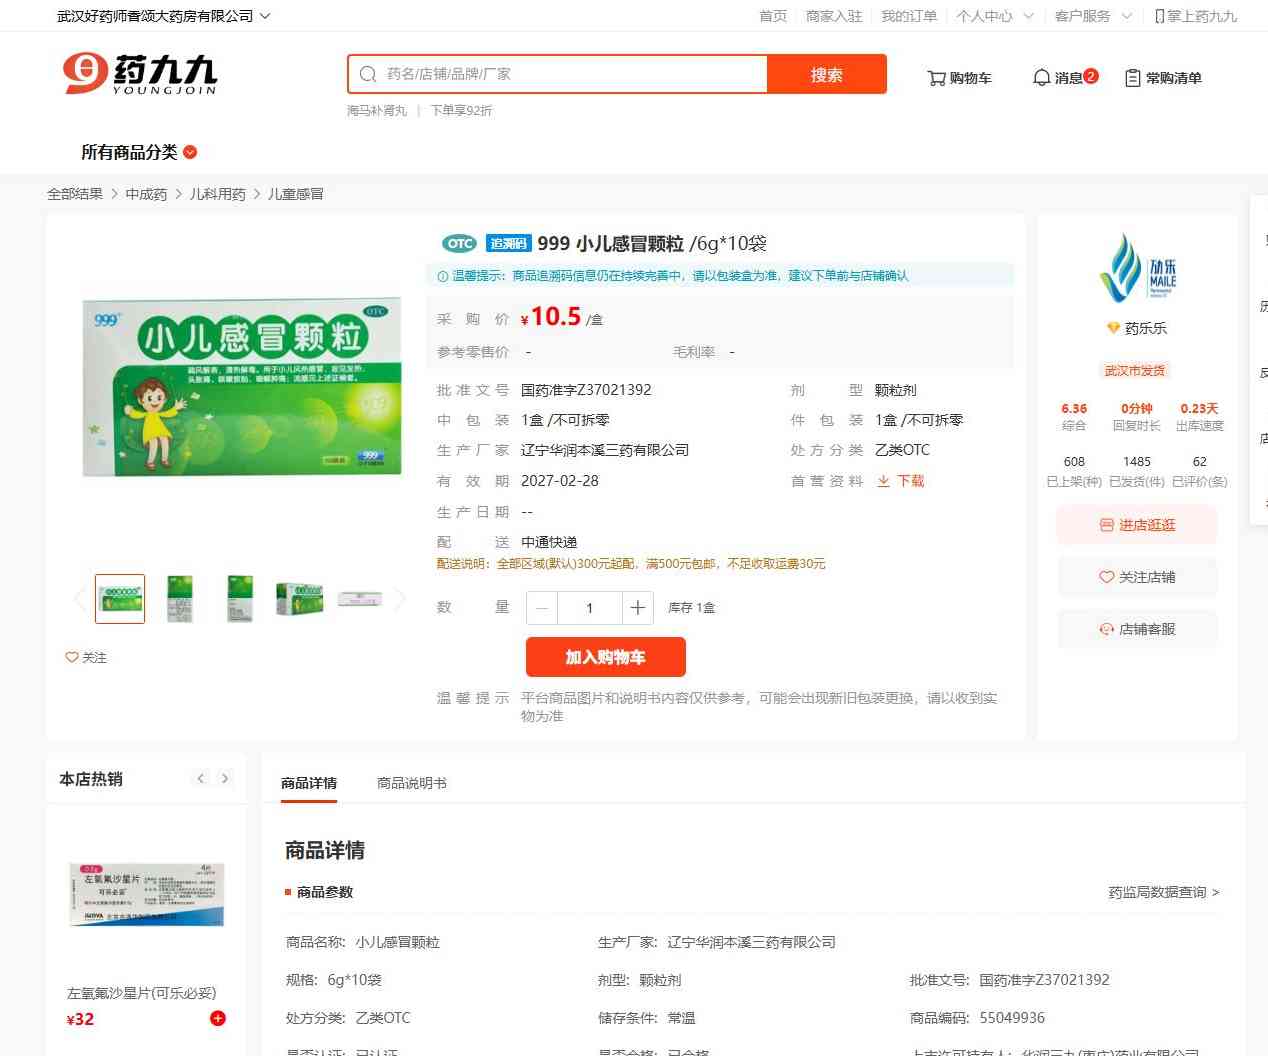Open the frequent purchase list icon
This screenshot has width=1268, height=1056.
(x=1133, y=78)
